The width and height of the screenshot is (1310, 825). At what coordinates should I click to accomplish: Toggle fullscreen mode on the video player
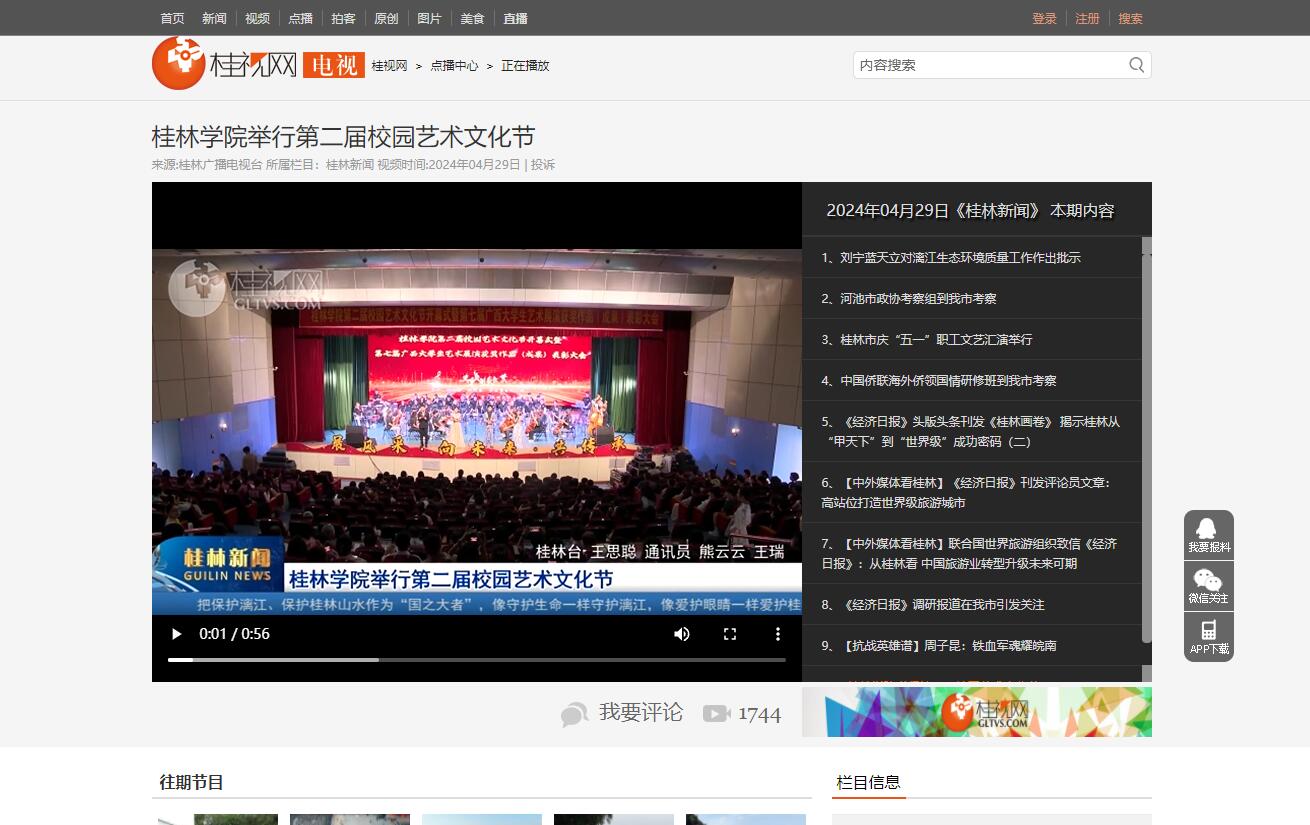[x=730, y=634]
